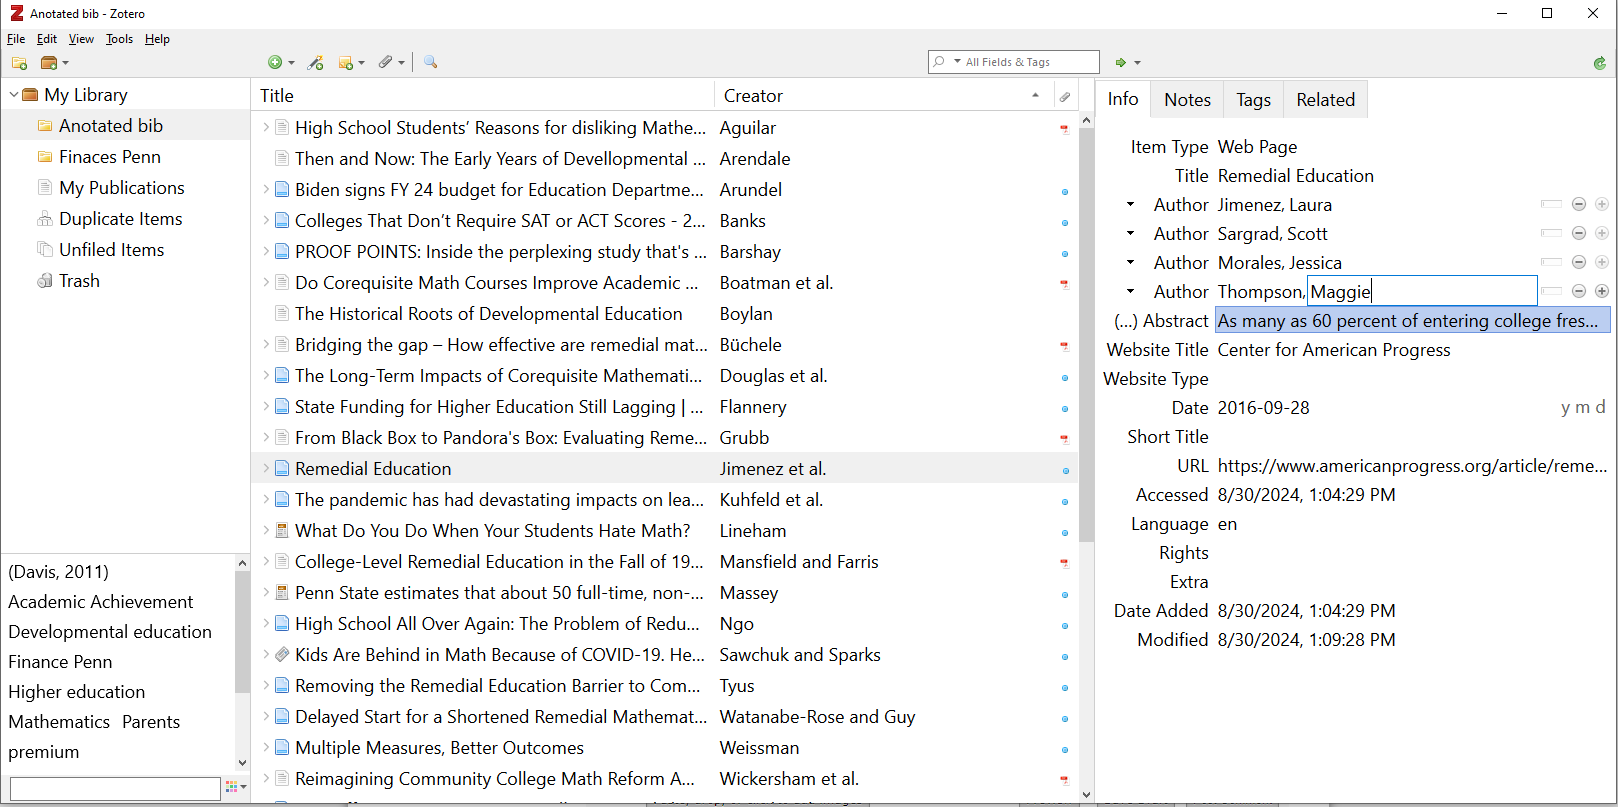Filter by the Higher education tag
Viewport: 1618px width, 807px height.
click(77, 692)
